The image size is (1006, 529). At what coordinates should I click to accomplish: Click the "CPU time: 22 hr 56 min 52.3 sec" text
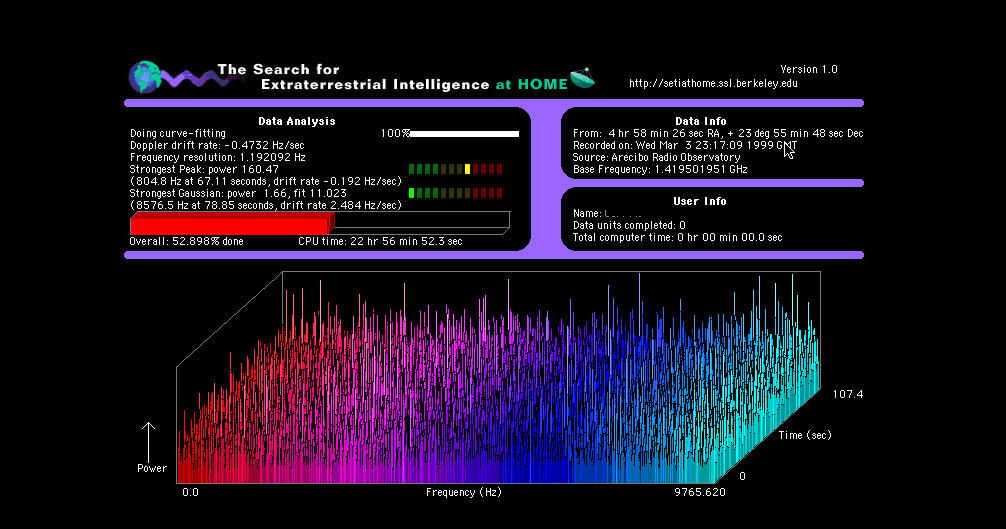[380, 242]
